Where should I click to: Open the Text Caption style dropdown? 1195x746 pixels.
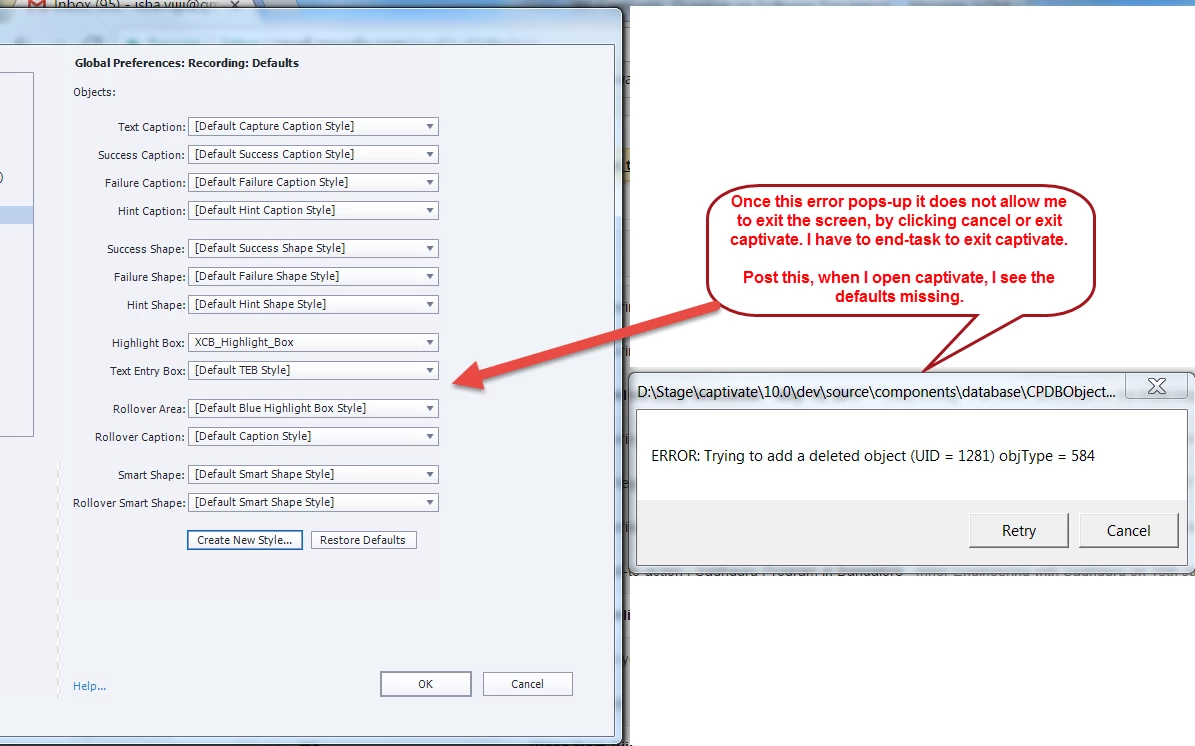(x=313, y=126)
